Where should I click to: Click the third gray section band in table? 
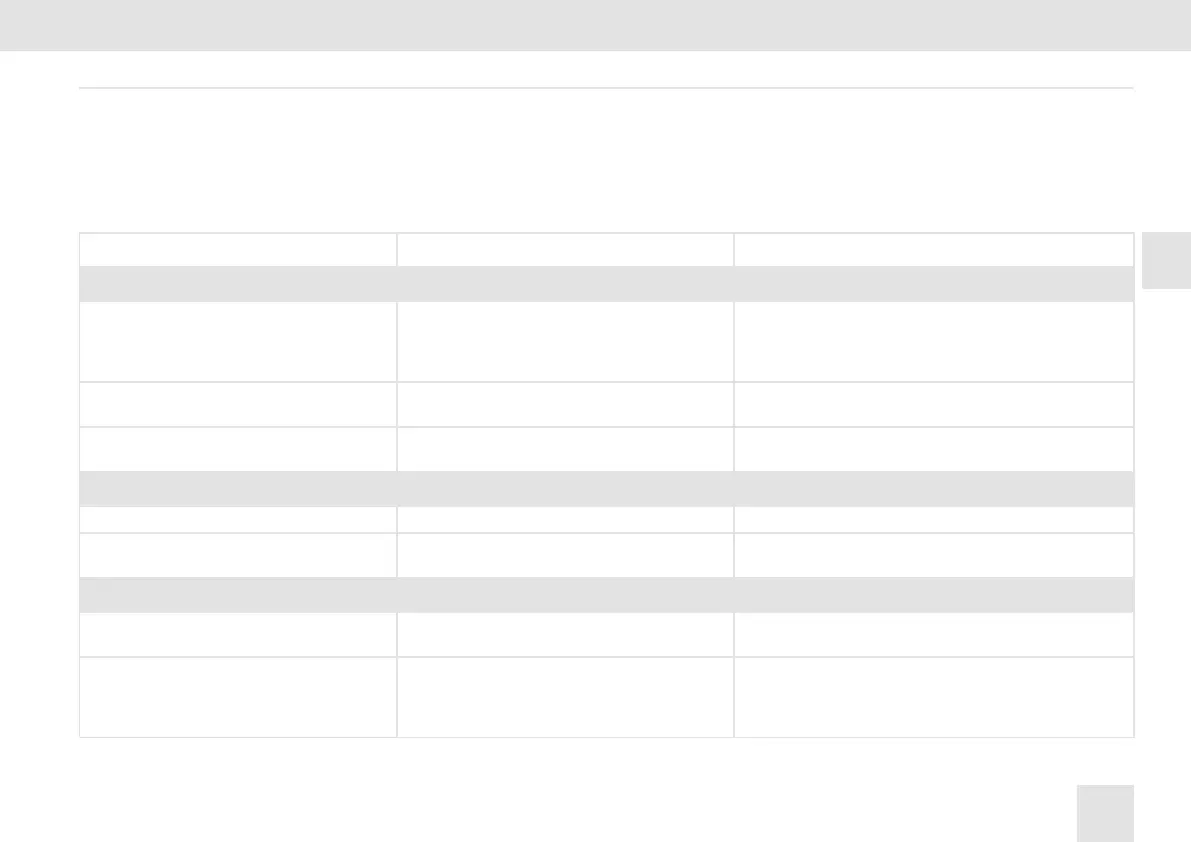pos(606,595)
